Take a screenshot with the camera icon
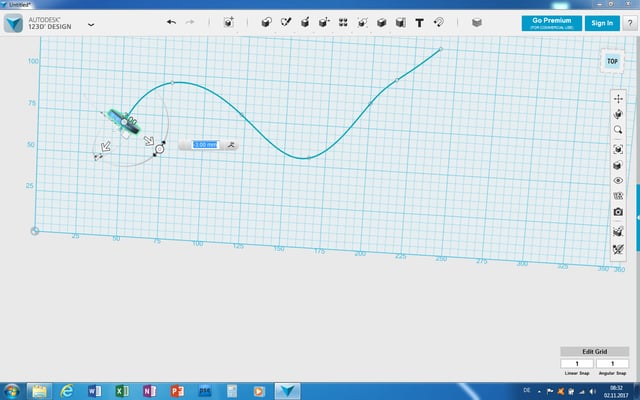640x400 pixels. (618, 212)
